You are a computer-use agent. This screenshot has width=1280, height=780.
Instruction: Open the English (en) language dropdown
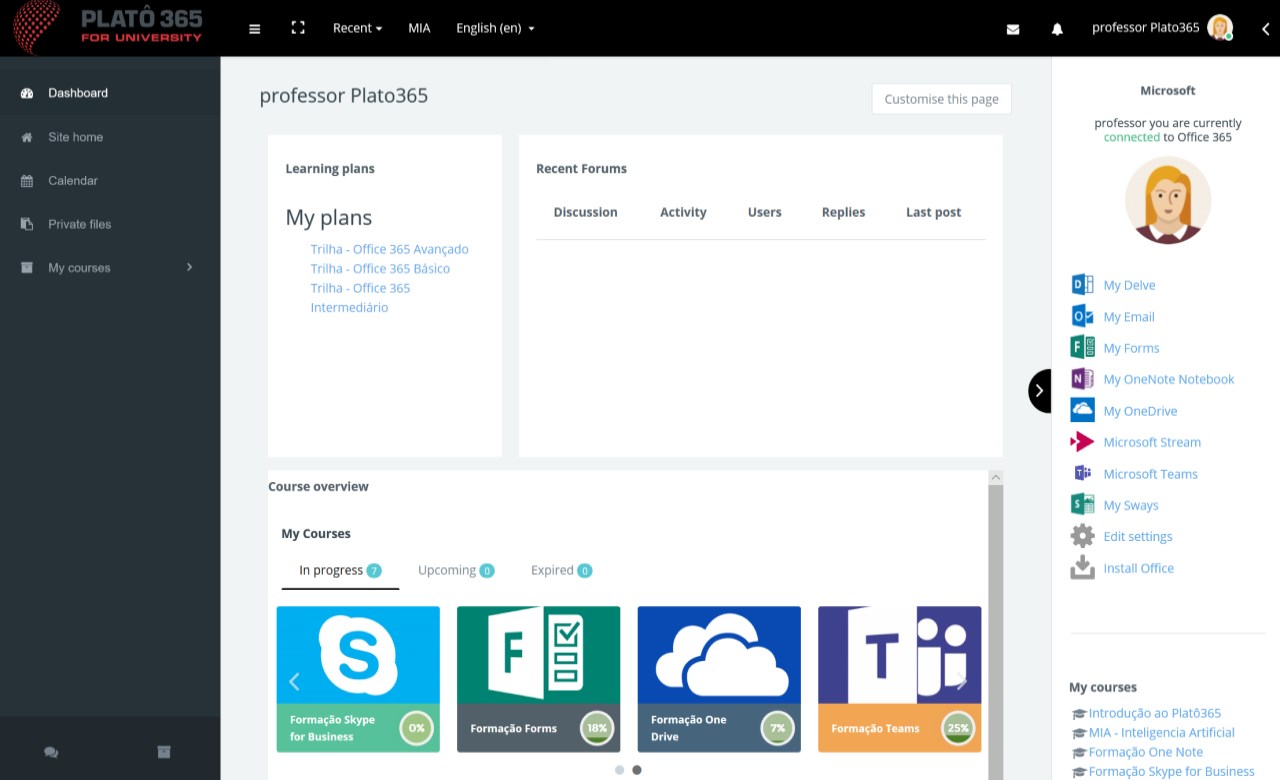(495, 28)
